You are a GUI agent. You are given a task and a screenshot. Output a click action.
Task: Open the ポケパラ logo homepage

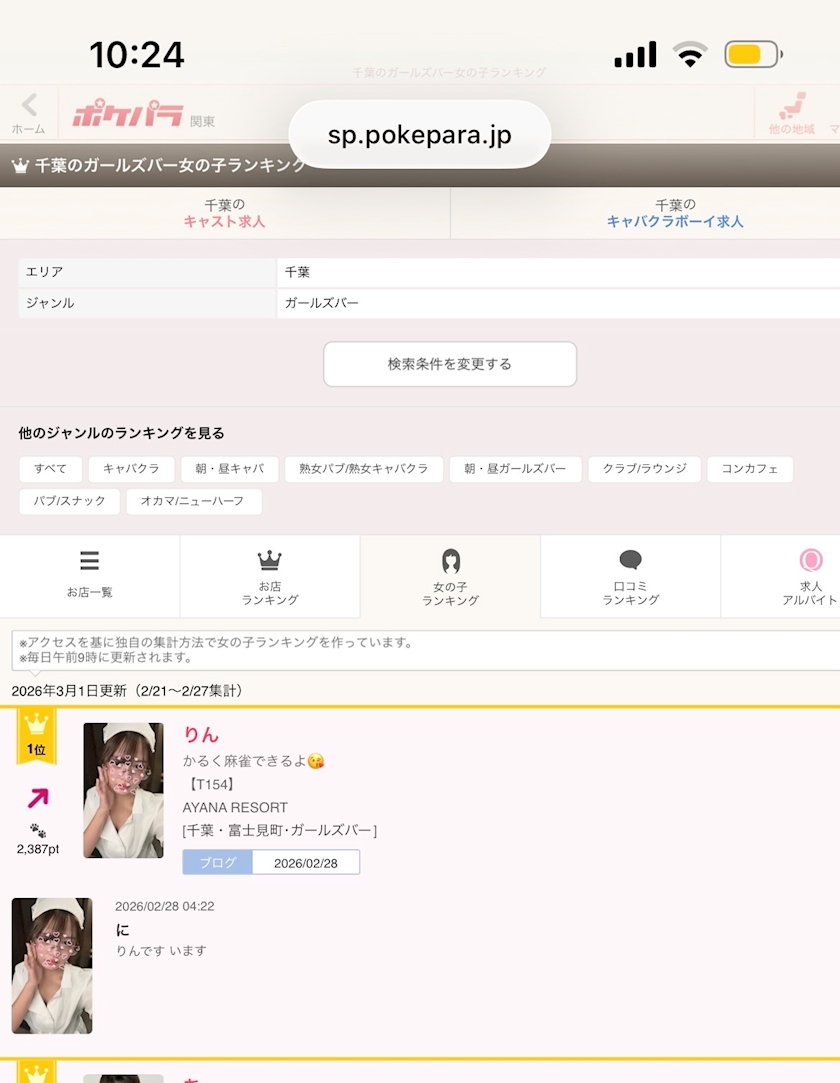tap(127, 116)
